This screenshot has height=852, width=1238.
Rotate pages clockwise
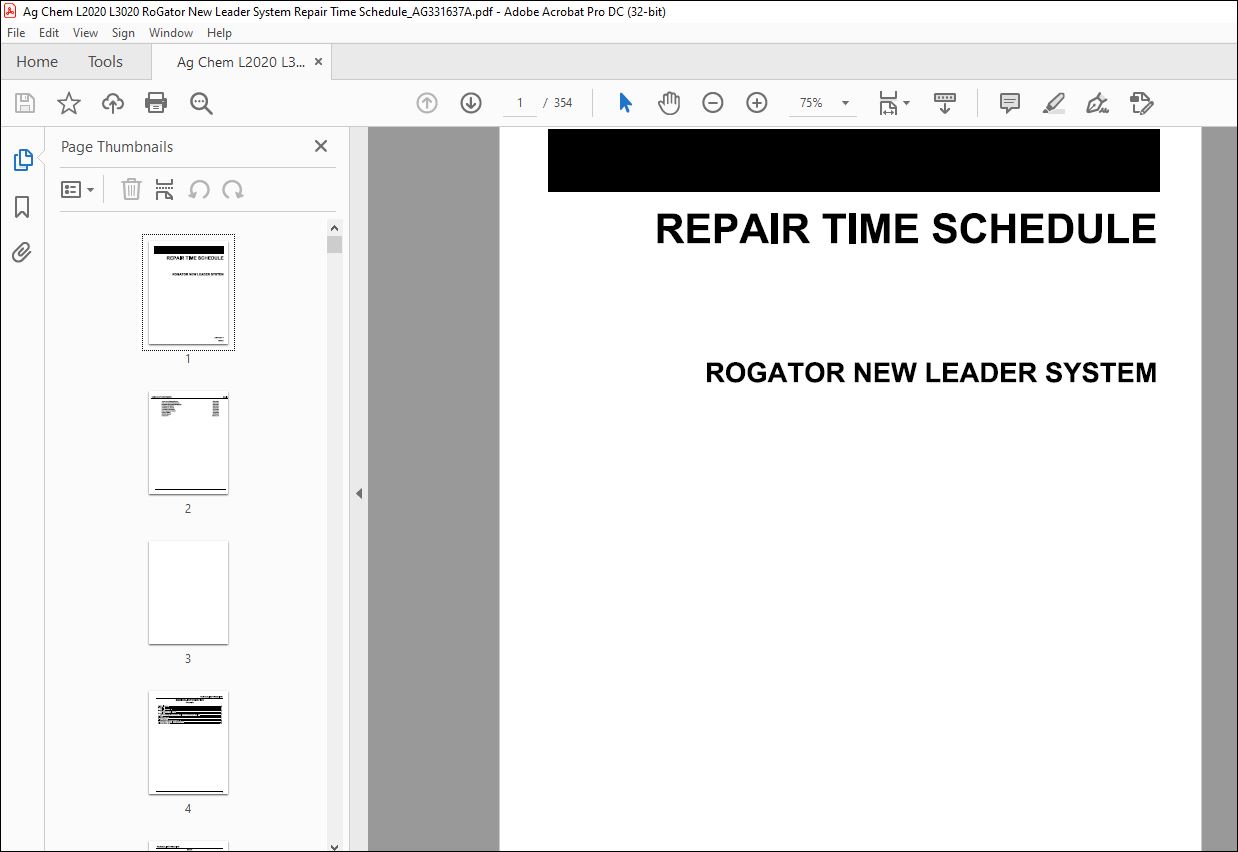(233, 190)
